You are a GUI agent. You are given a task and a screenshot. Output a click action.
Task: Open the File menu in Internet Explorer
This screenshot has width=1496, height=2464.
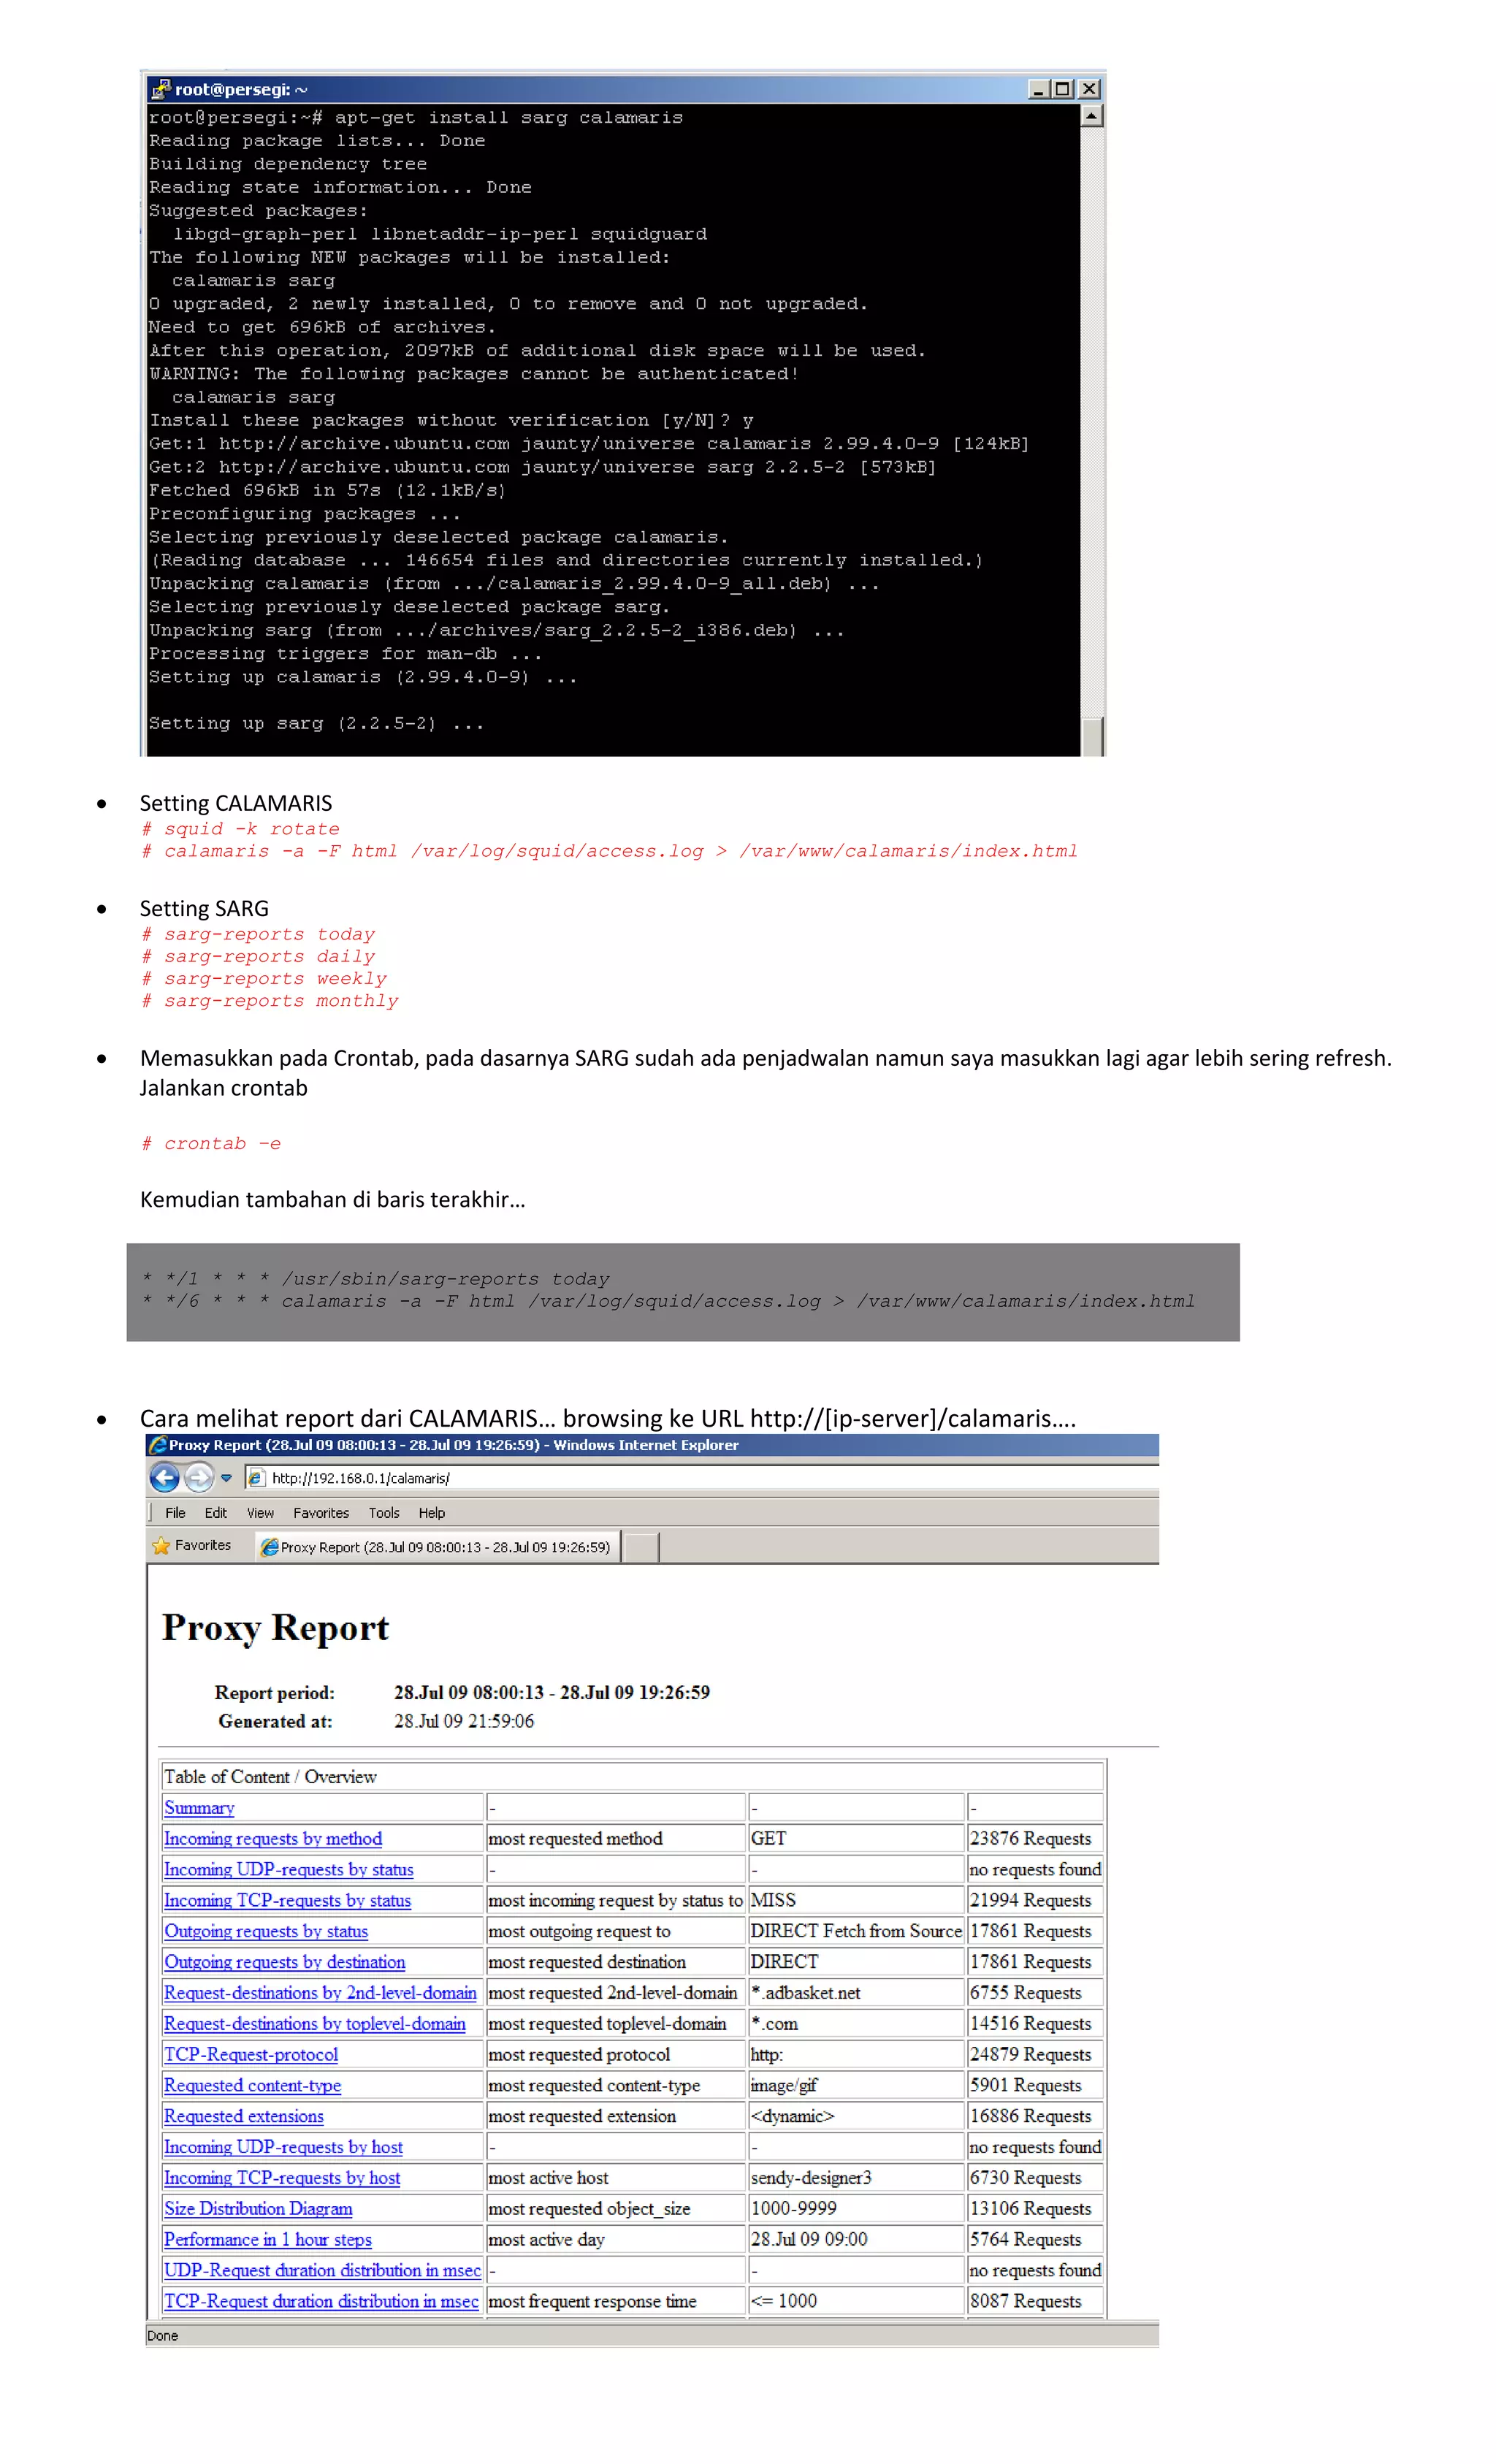pyautogui.click(x=175, y=1513)
